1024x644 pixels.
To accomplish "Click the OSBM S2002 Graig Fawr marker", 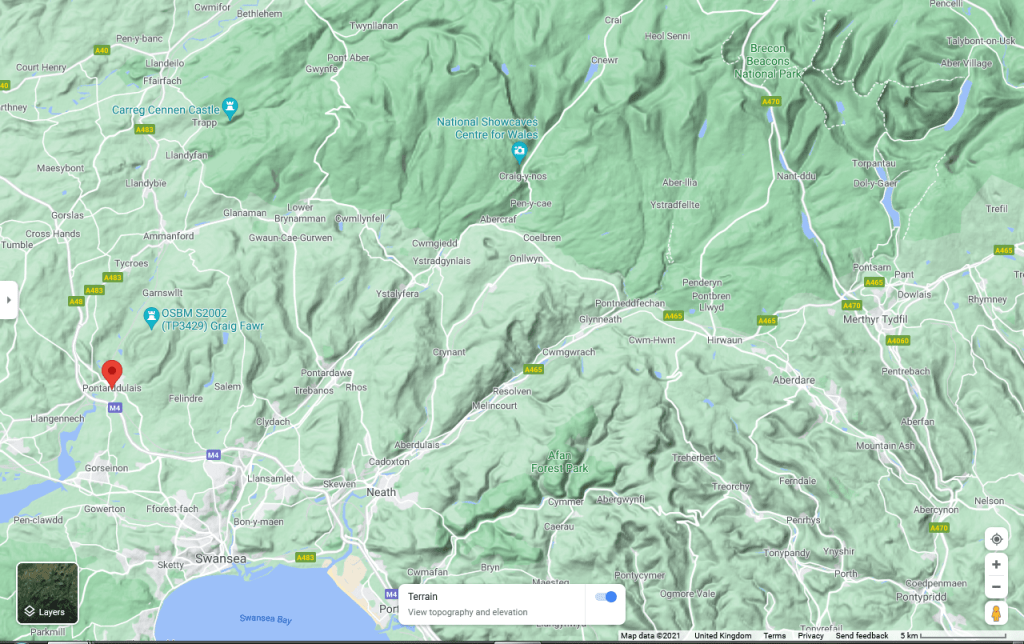I will 150,317.
